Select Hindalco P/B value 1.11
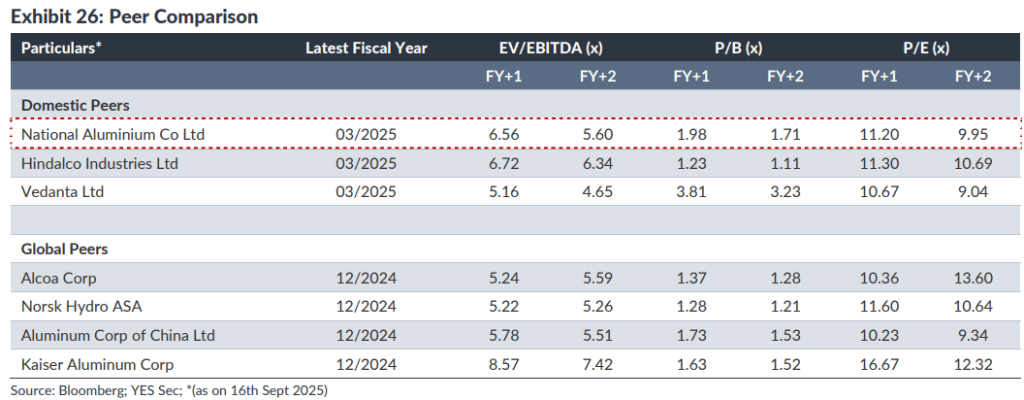This screenshot has width=1024, height=400. point(785,163)
